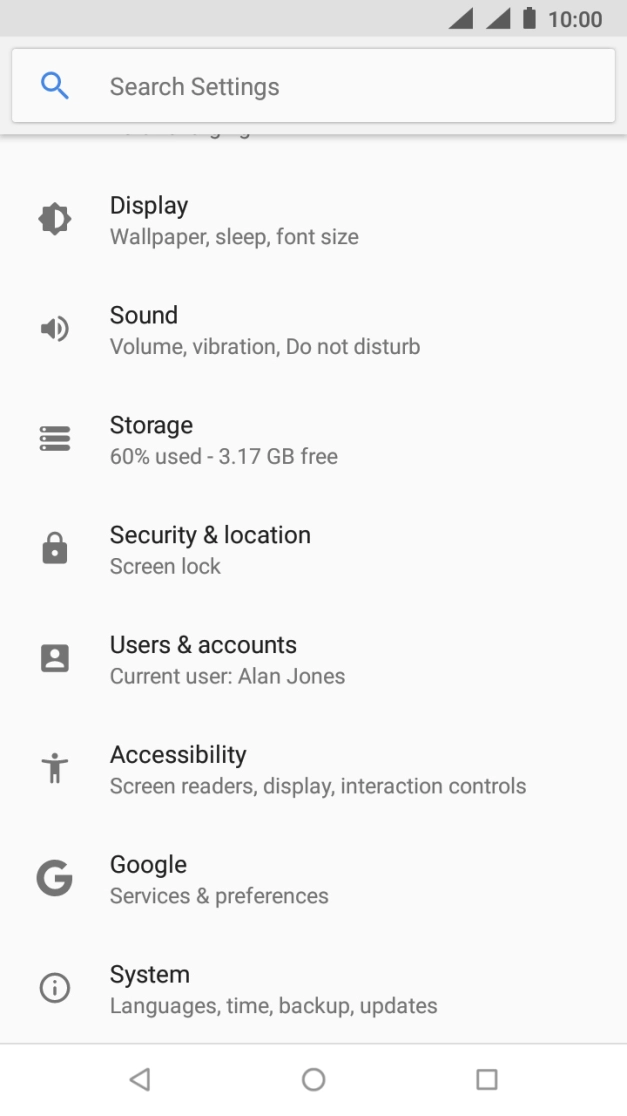The width and height of the screenshot is (627, 1116).
Task: Tap the System info icon
Action: coord(54,989)
